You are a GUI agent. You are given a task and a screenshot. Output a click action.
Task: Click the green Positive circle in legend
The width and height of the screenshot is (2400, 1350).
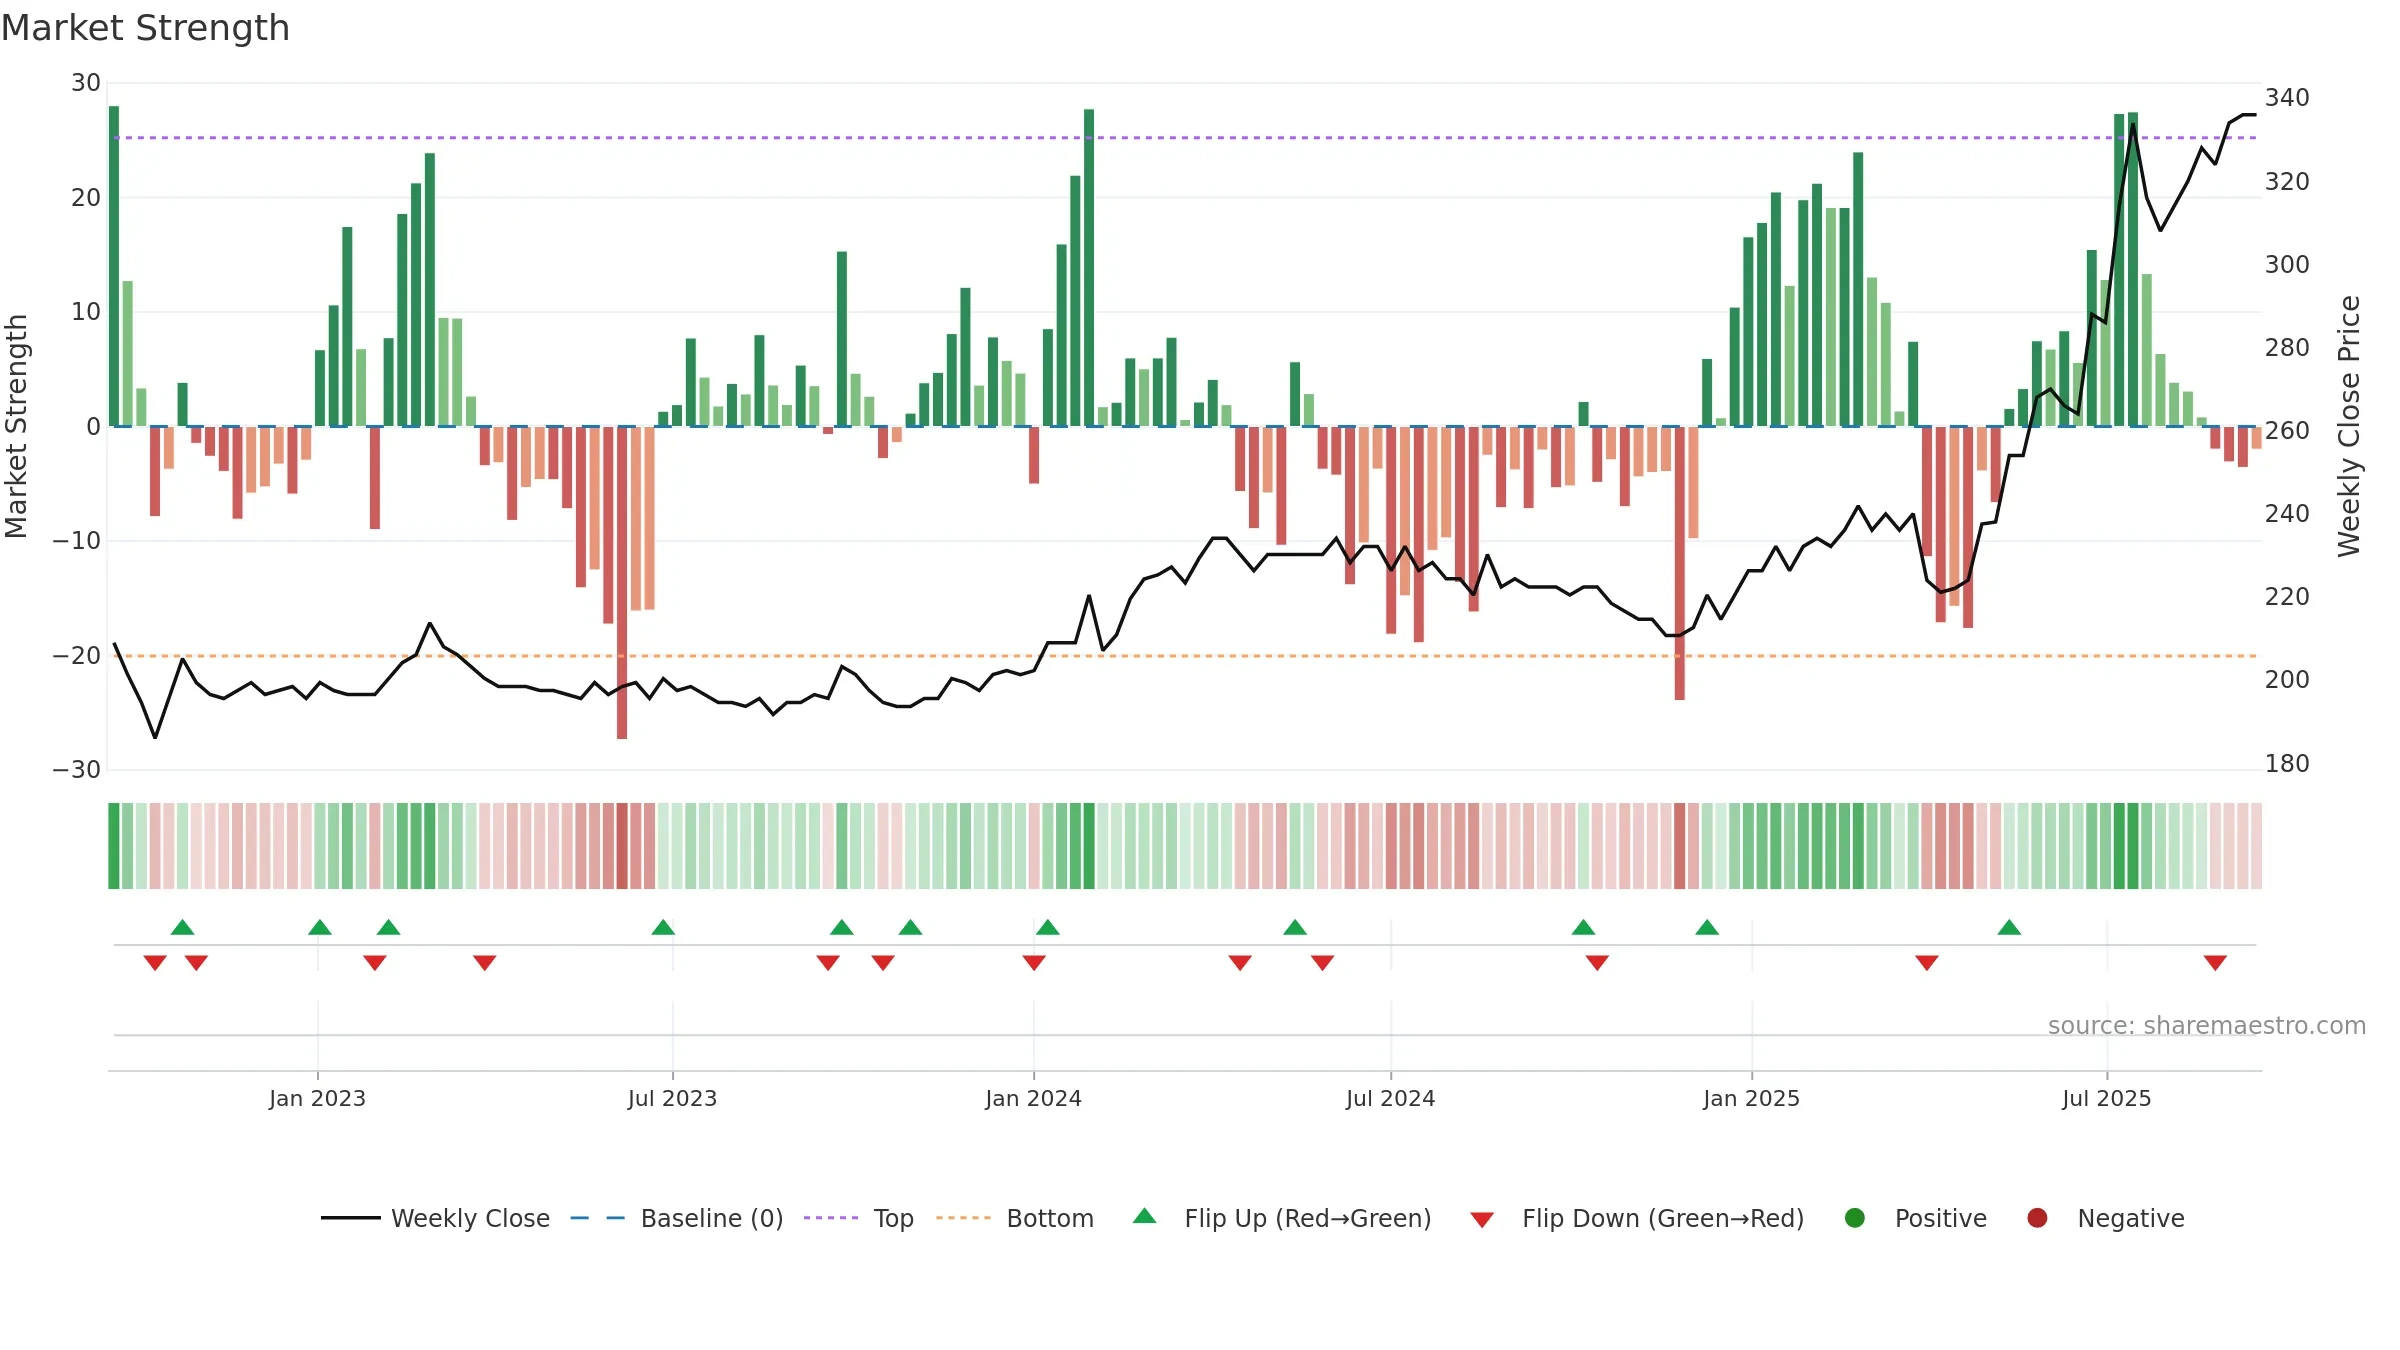point(1855,1218)
